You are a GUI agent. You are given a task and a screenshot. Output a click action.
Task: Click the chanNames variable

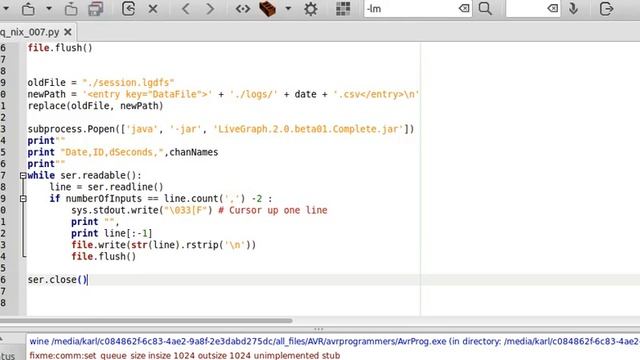[x=193, y=152]
